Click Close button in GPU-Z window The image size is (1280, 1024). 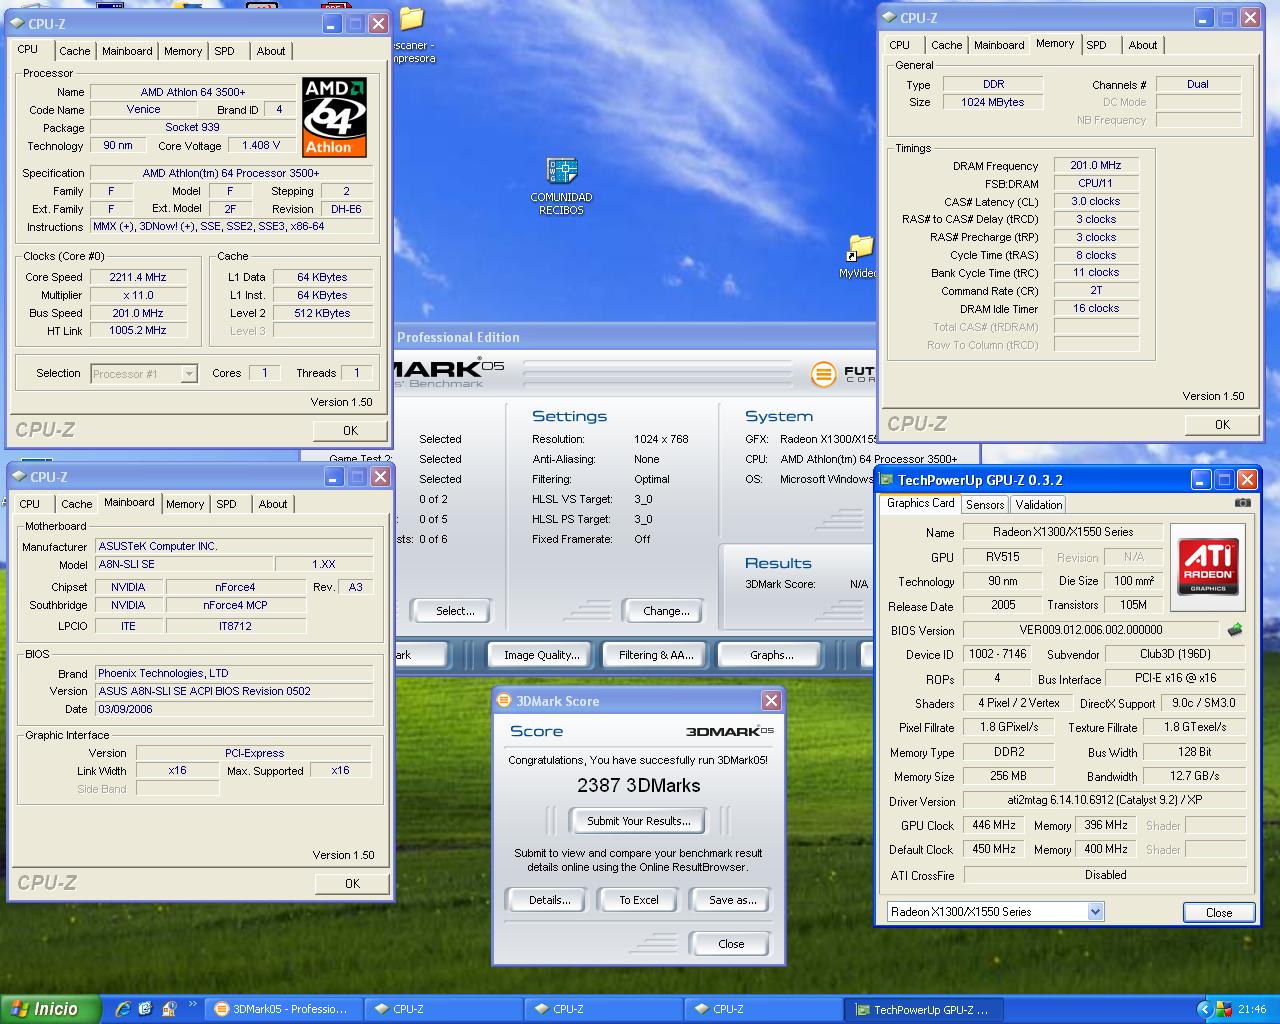point(1219,912)
